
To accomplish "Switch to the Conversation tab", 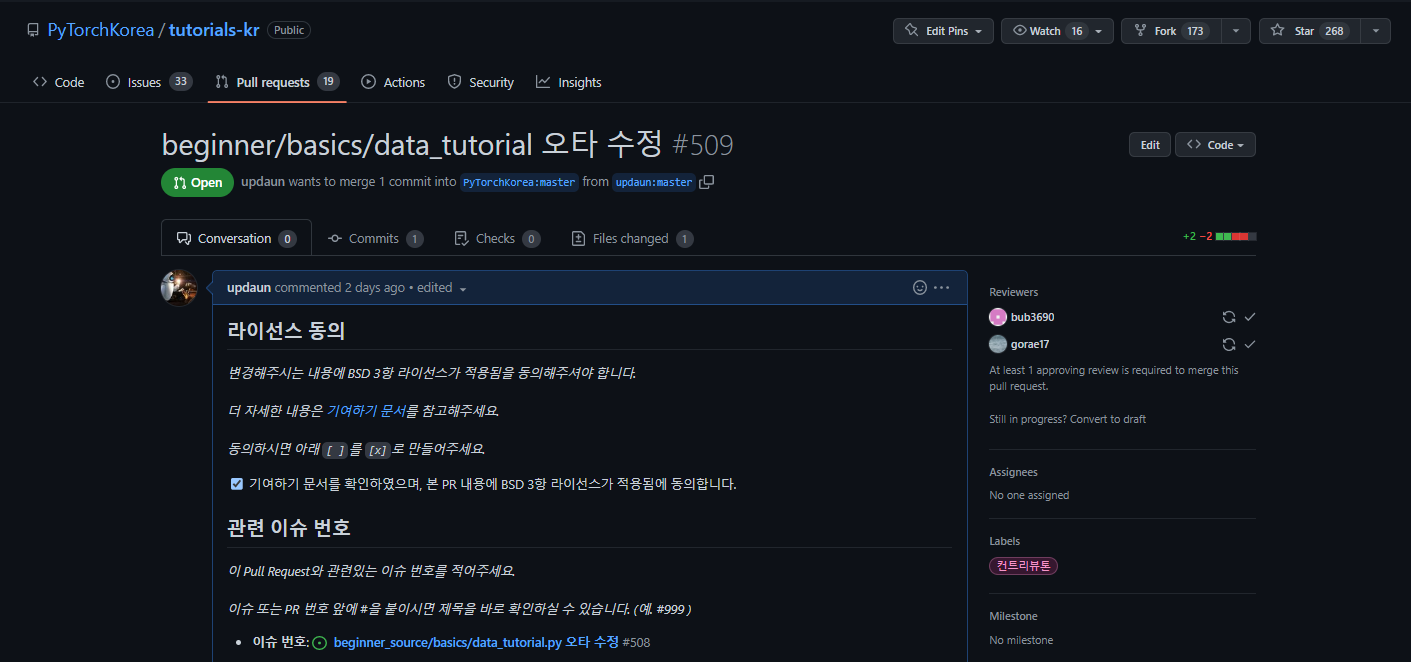I will 236,238.
